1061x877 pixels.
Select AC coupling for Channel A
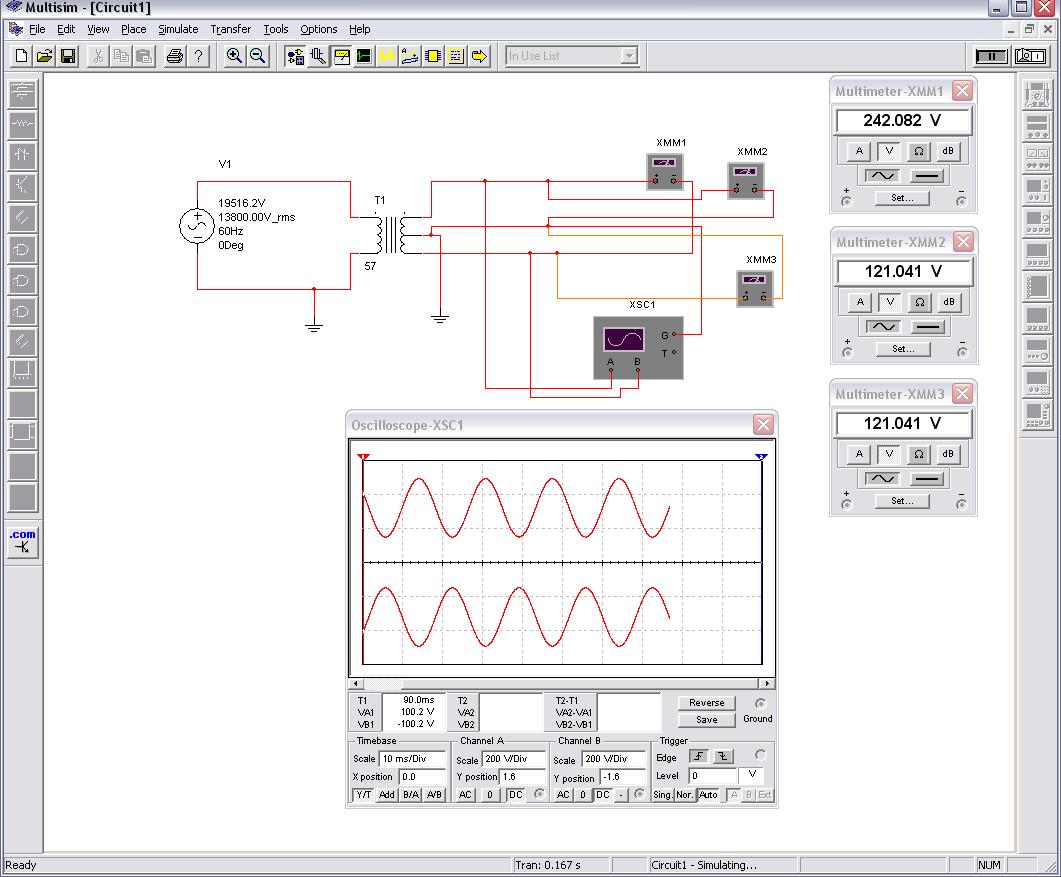(x=465, y=795)
